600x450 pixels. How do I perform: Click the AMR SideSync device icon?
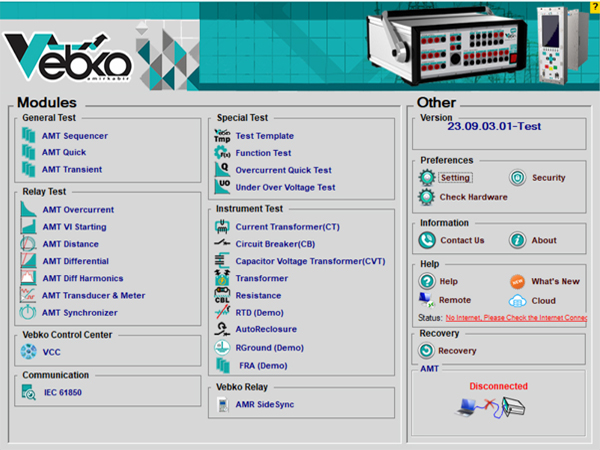pyautogui.click(x=223, y=404)
